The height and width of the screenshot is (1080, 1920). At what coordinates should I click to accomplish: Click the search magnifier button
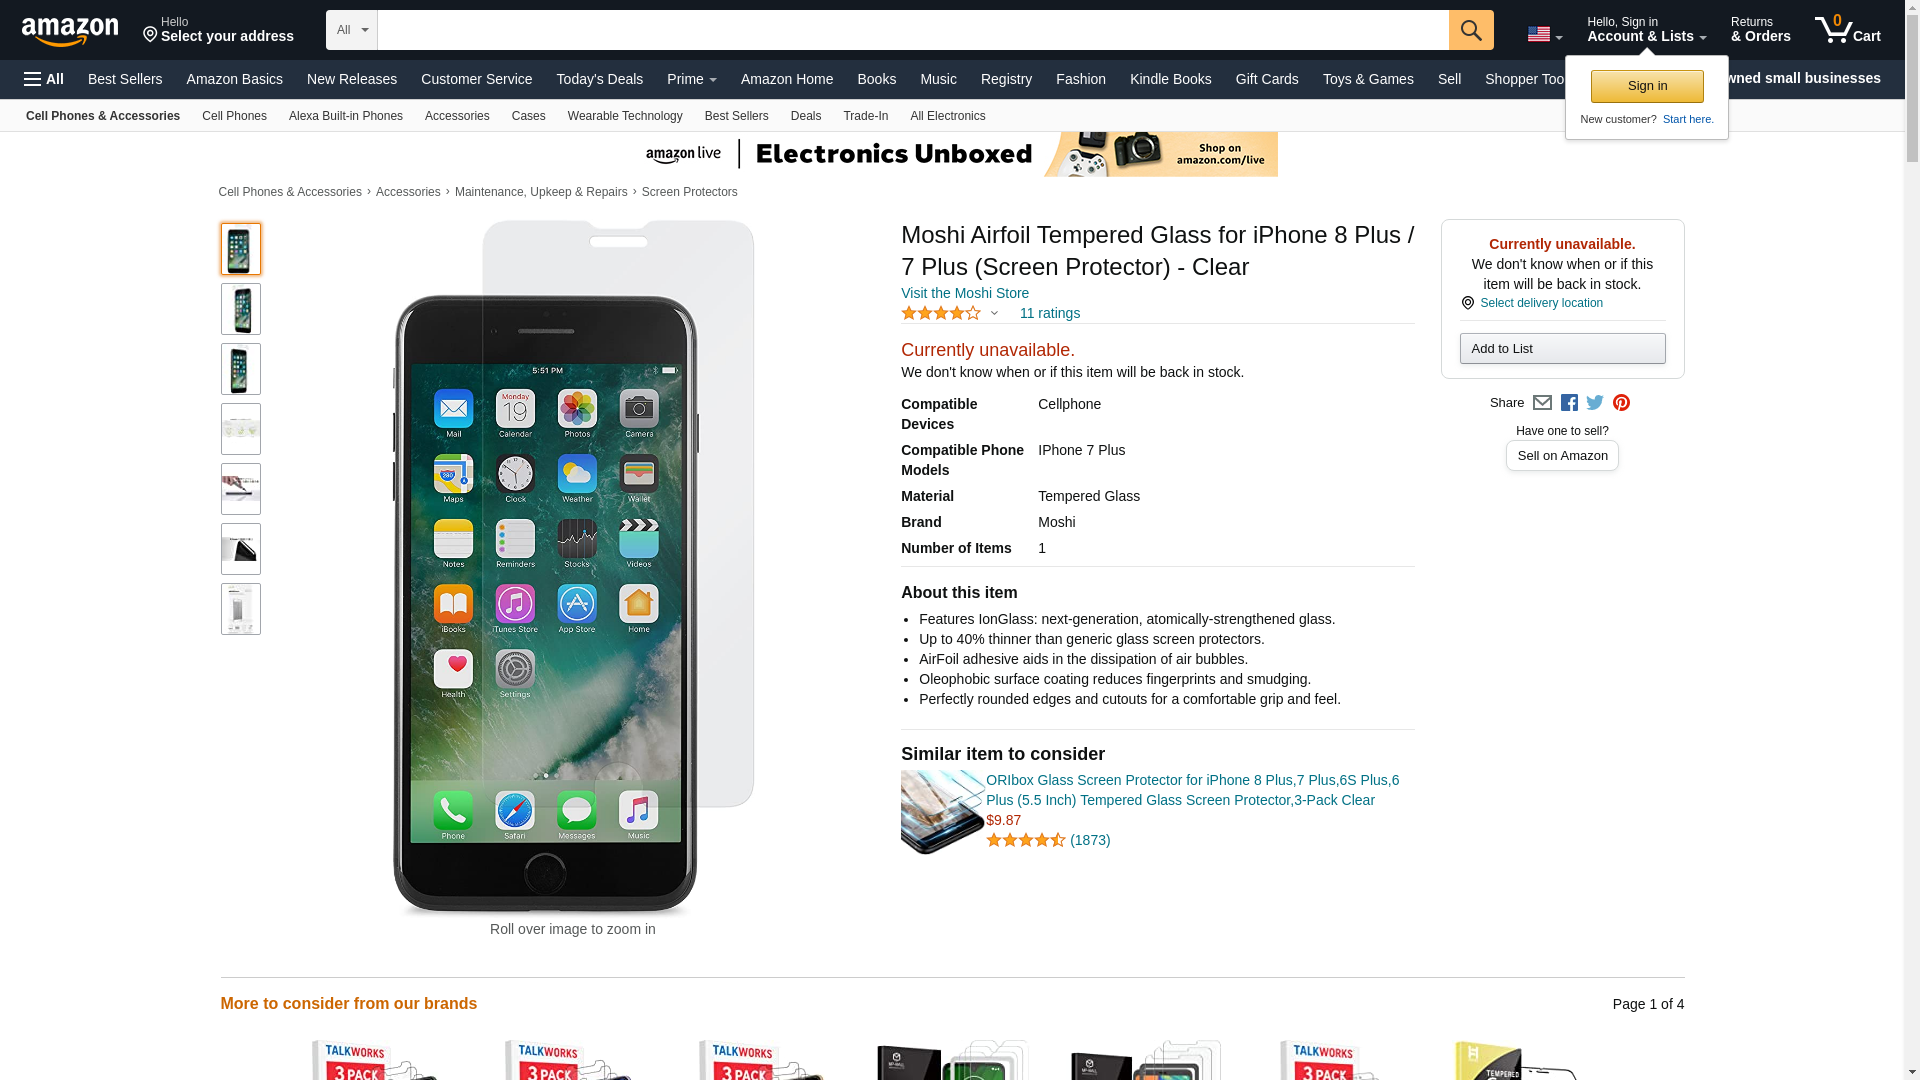click(x=1471, y=30)
